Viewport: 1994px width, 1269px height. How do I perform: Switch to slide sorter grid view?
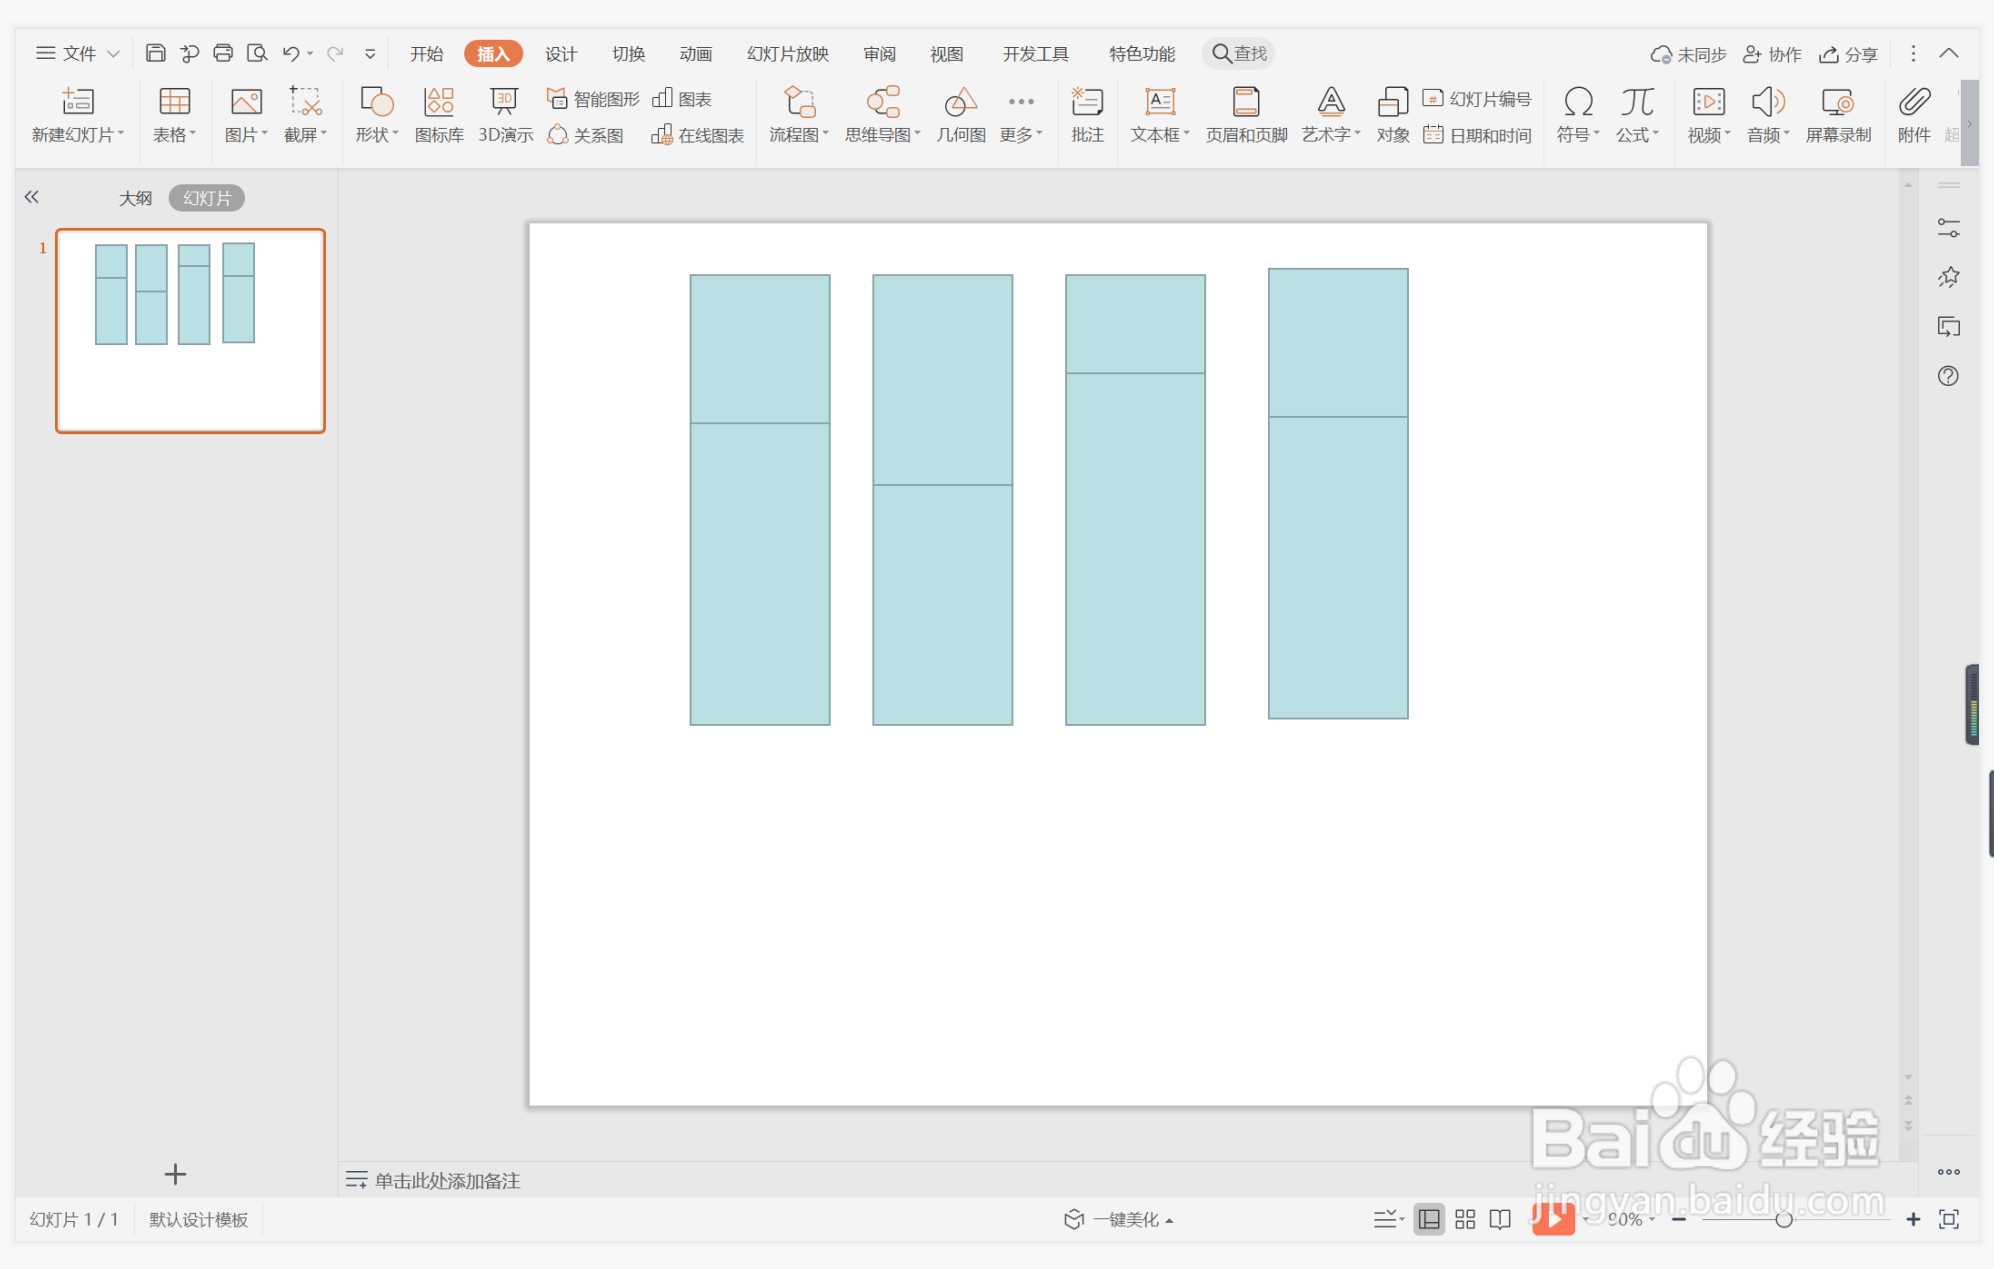coord(1465,1219)
